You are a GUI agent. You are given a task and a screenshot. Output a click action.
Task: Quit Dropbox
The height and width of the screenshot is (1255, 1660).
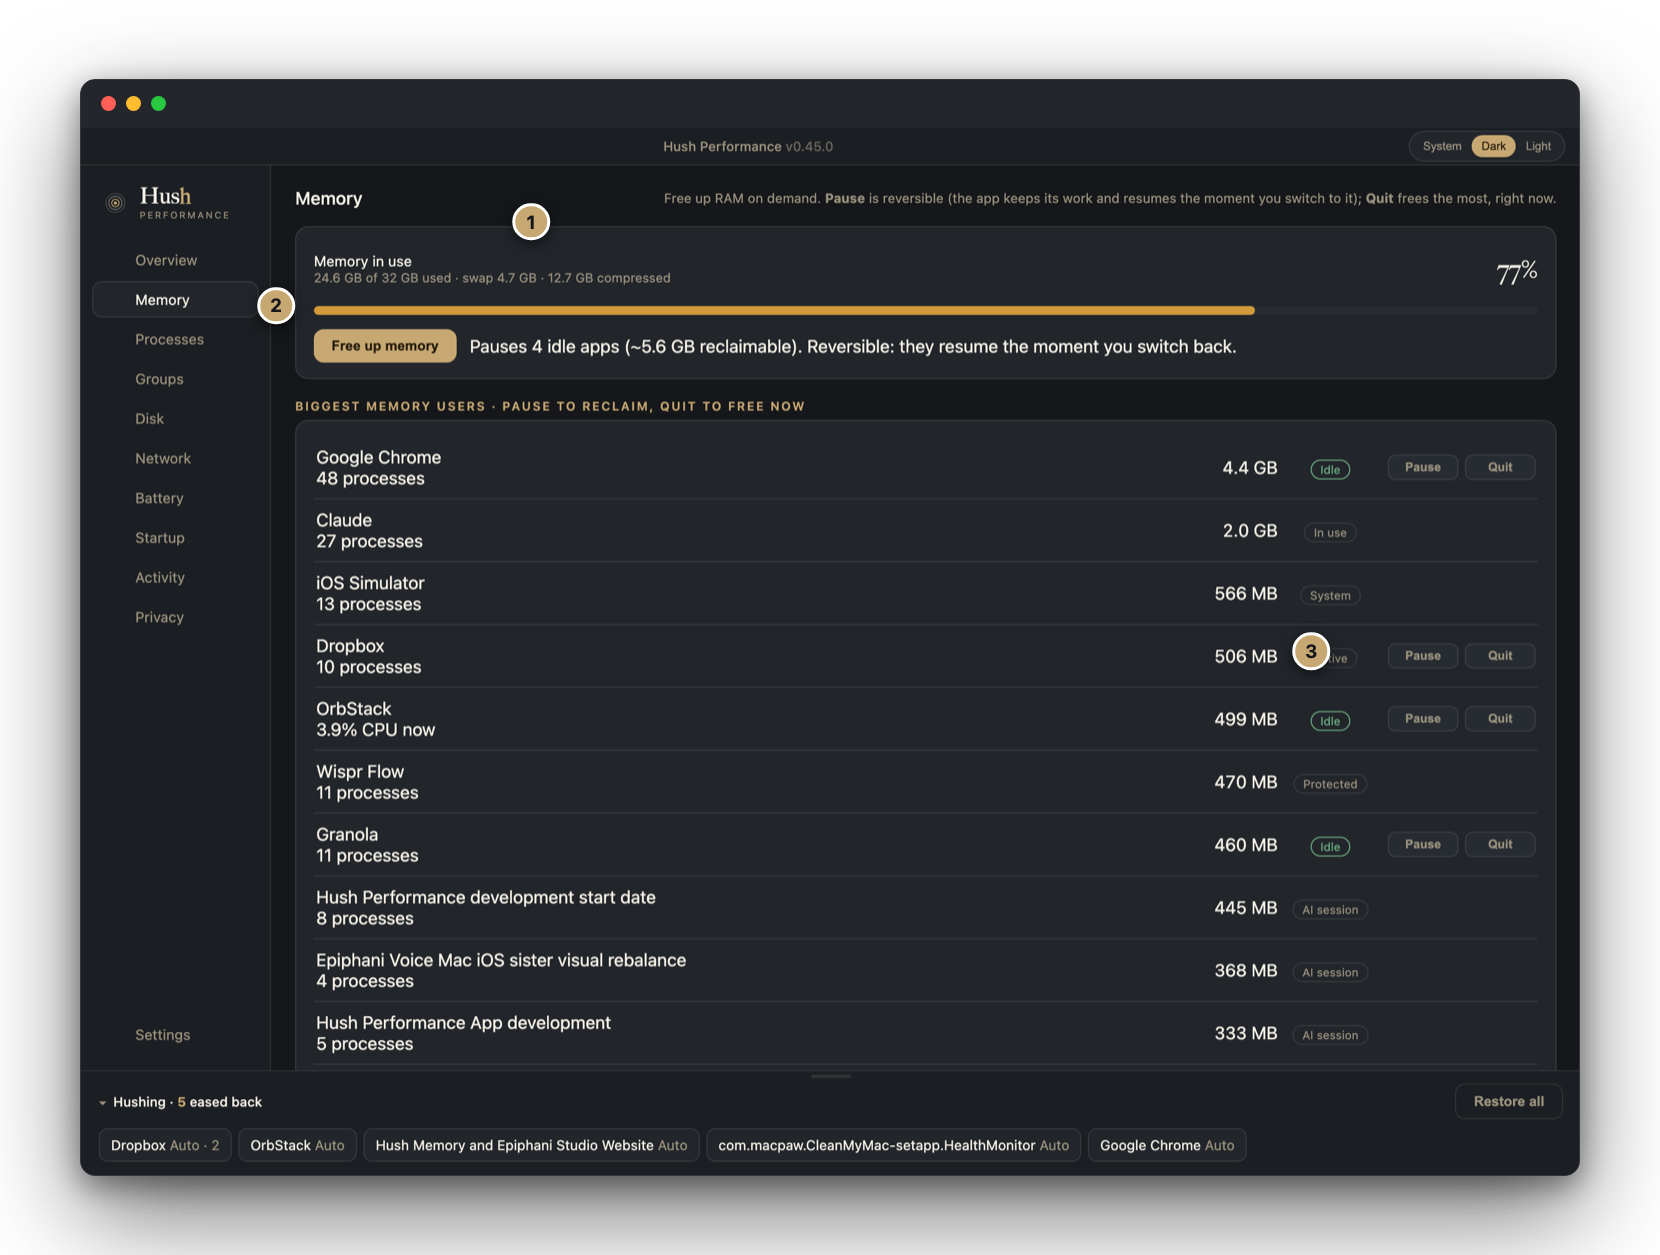click(x=1500, y=656)
